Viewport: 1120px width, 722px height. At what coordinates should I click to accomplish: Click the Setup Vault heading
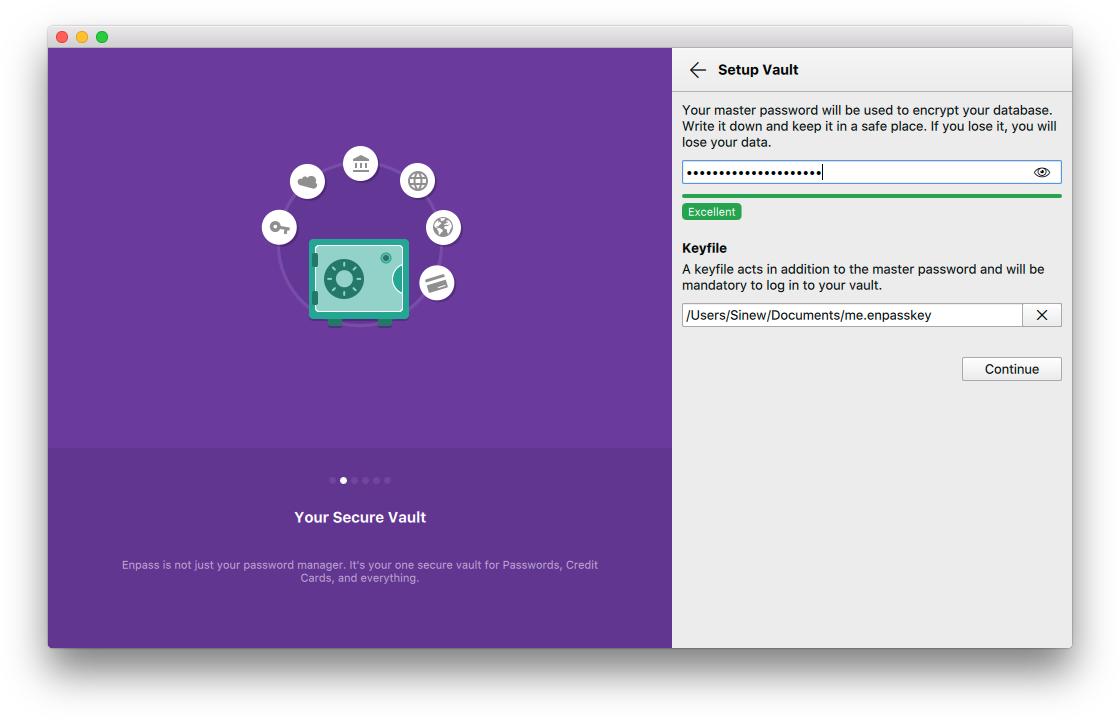pos(758,70)
